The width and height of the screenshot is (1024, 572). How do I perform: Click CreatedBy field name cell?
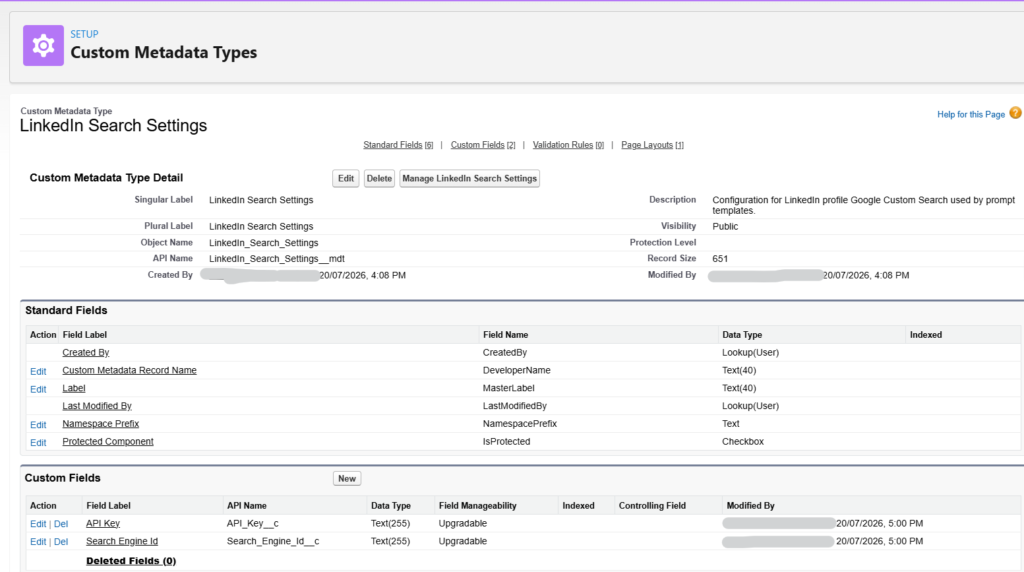pos(505,353)
